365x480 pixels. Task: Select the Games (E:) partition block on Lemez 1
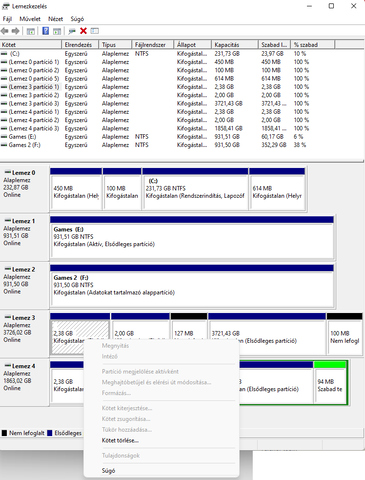(192, 237)
